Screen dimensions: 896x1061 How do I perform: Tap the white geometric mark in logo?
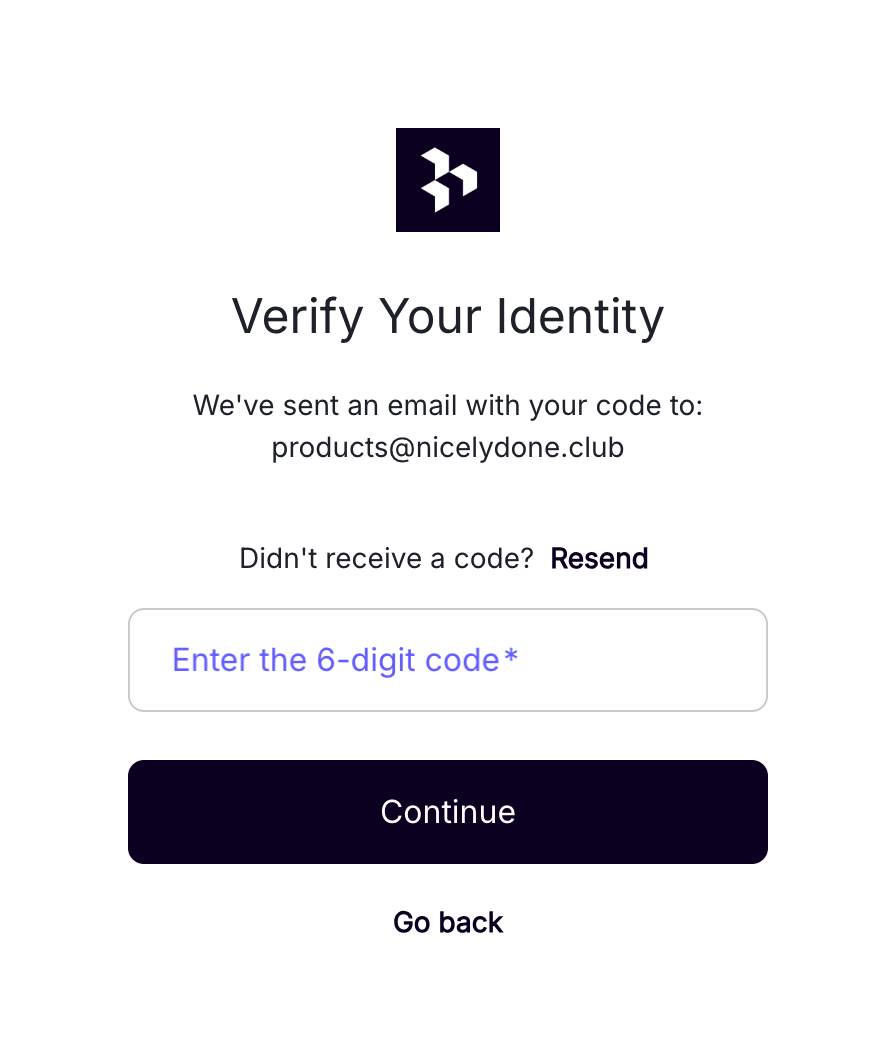(x=448, y=180)
